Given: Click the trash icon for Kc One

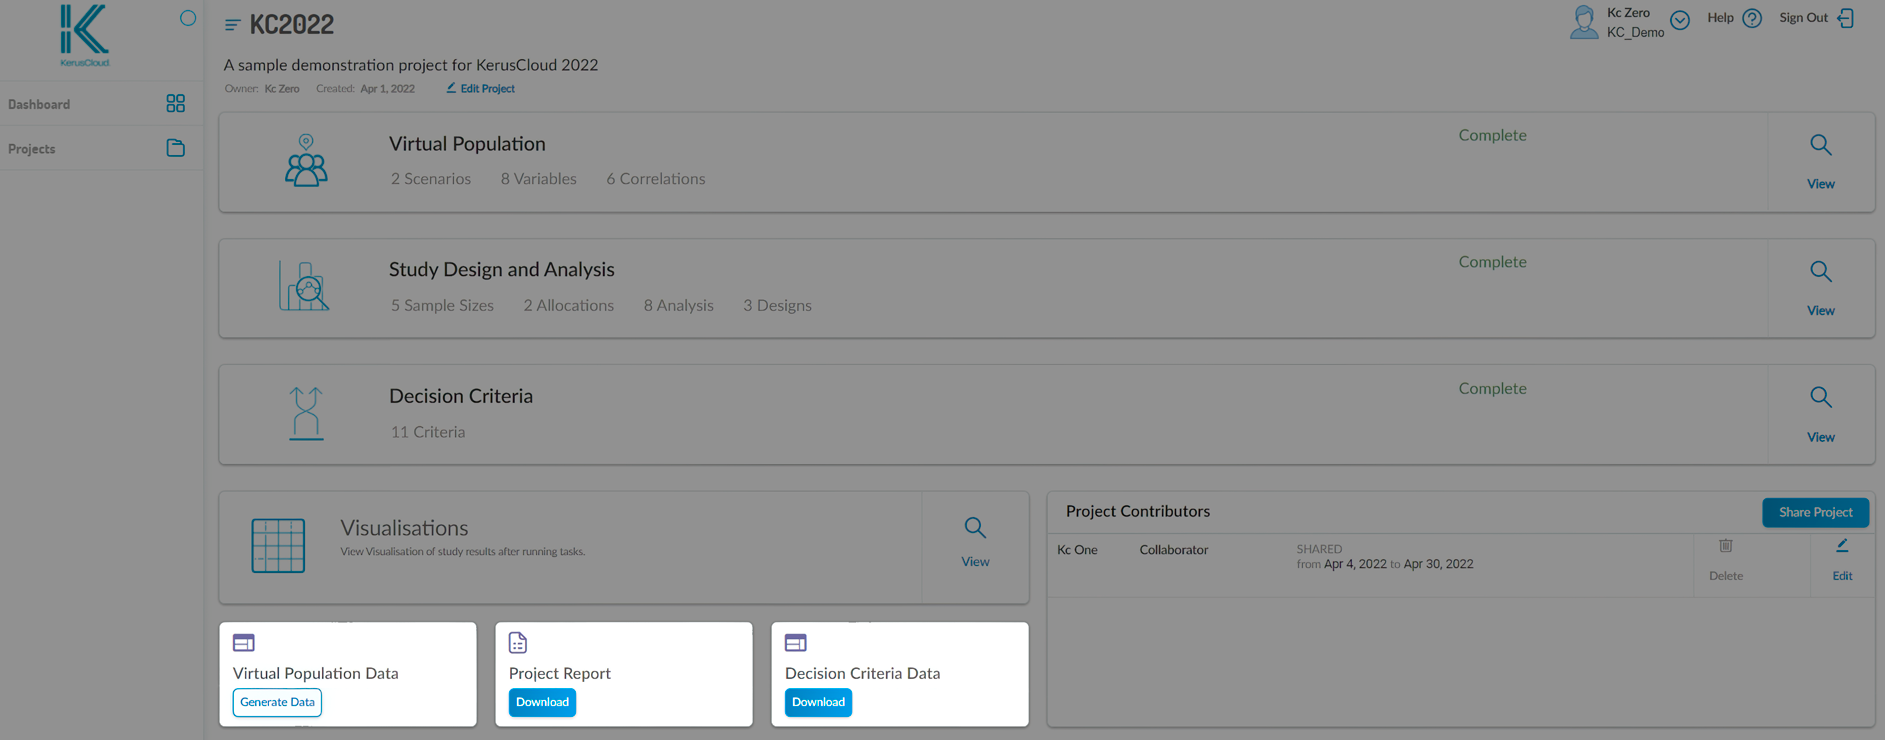Looking at the screenshot, I should (1726, 546).
